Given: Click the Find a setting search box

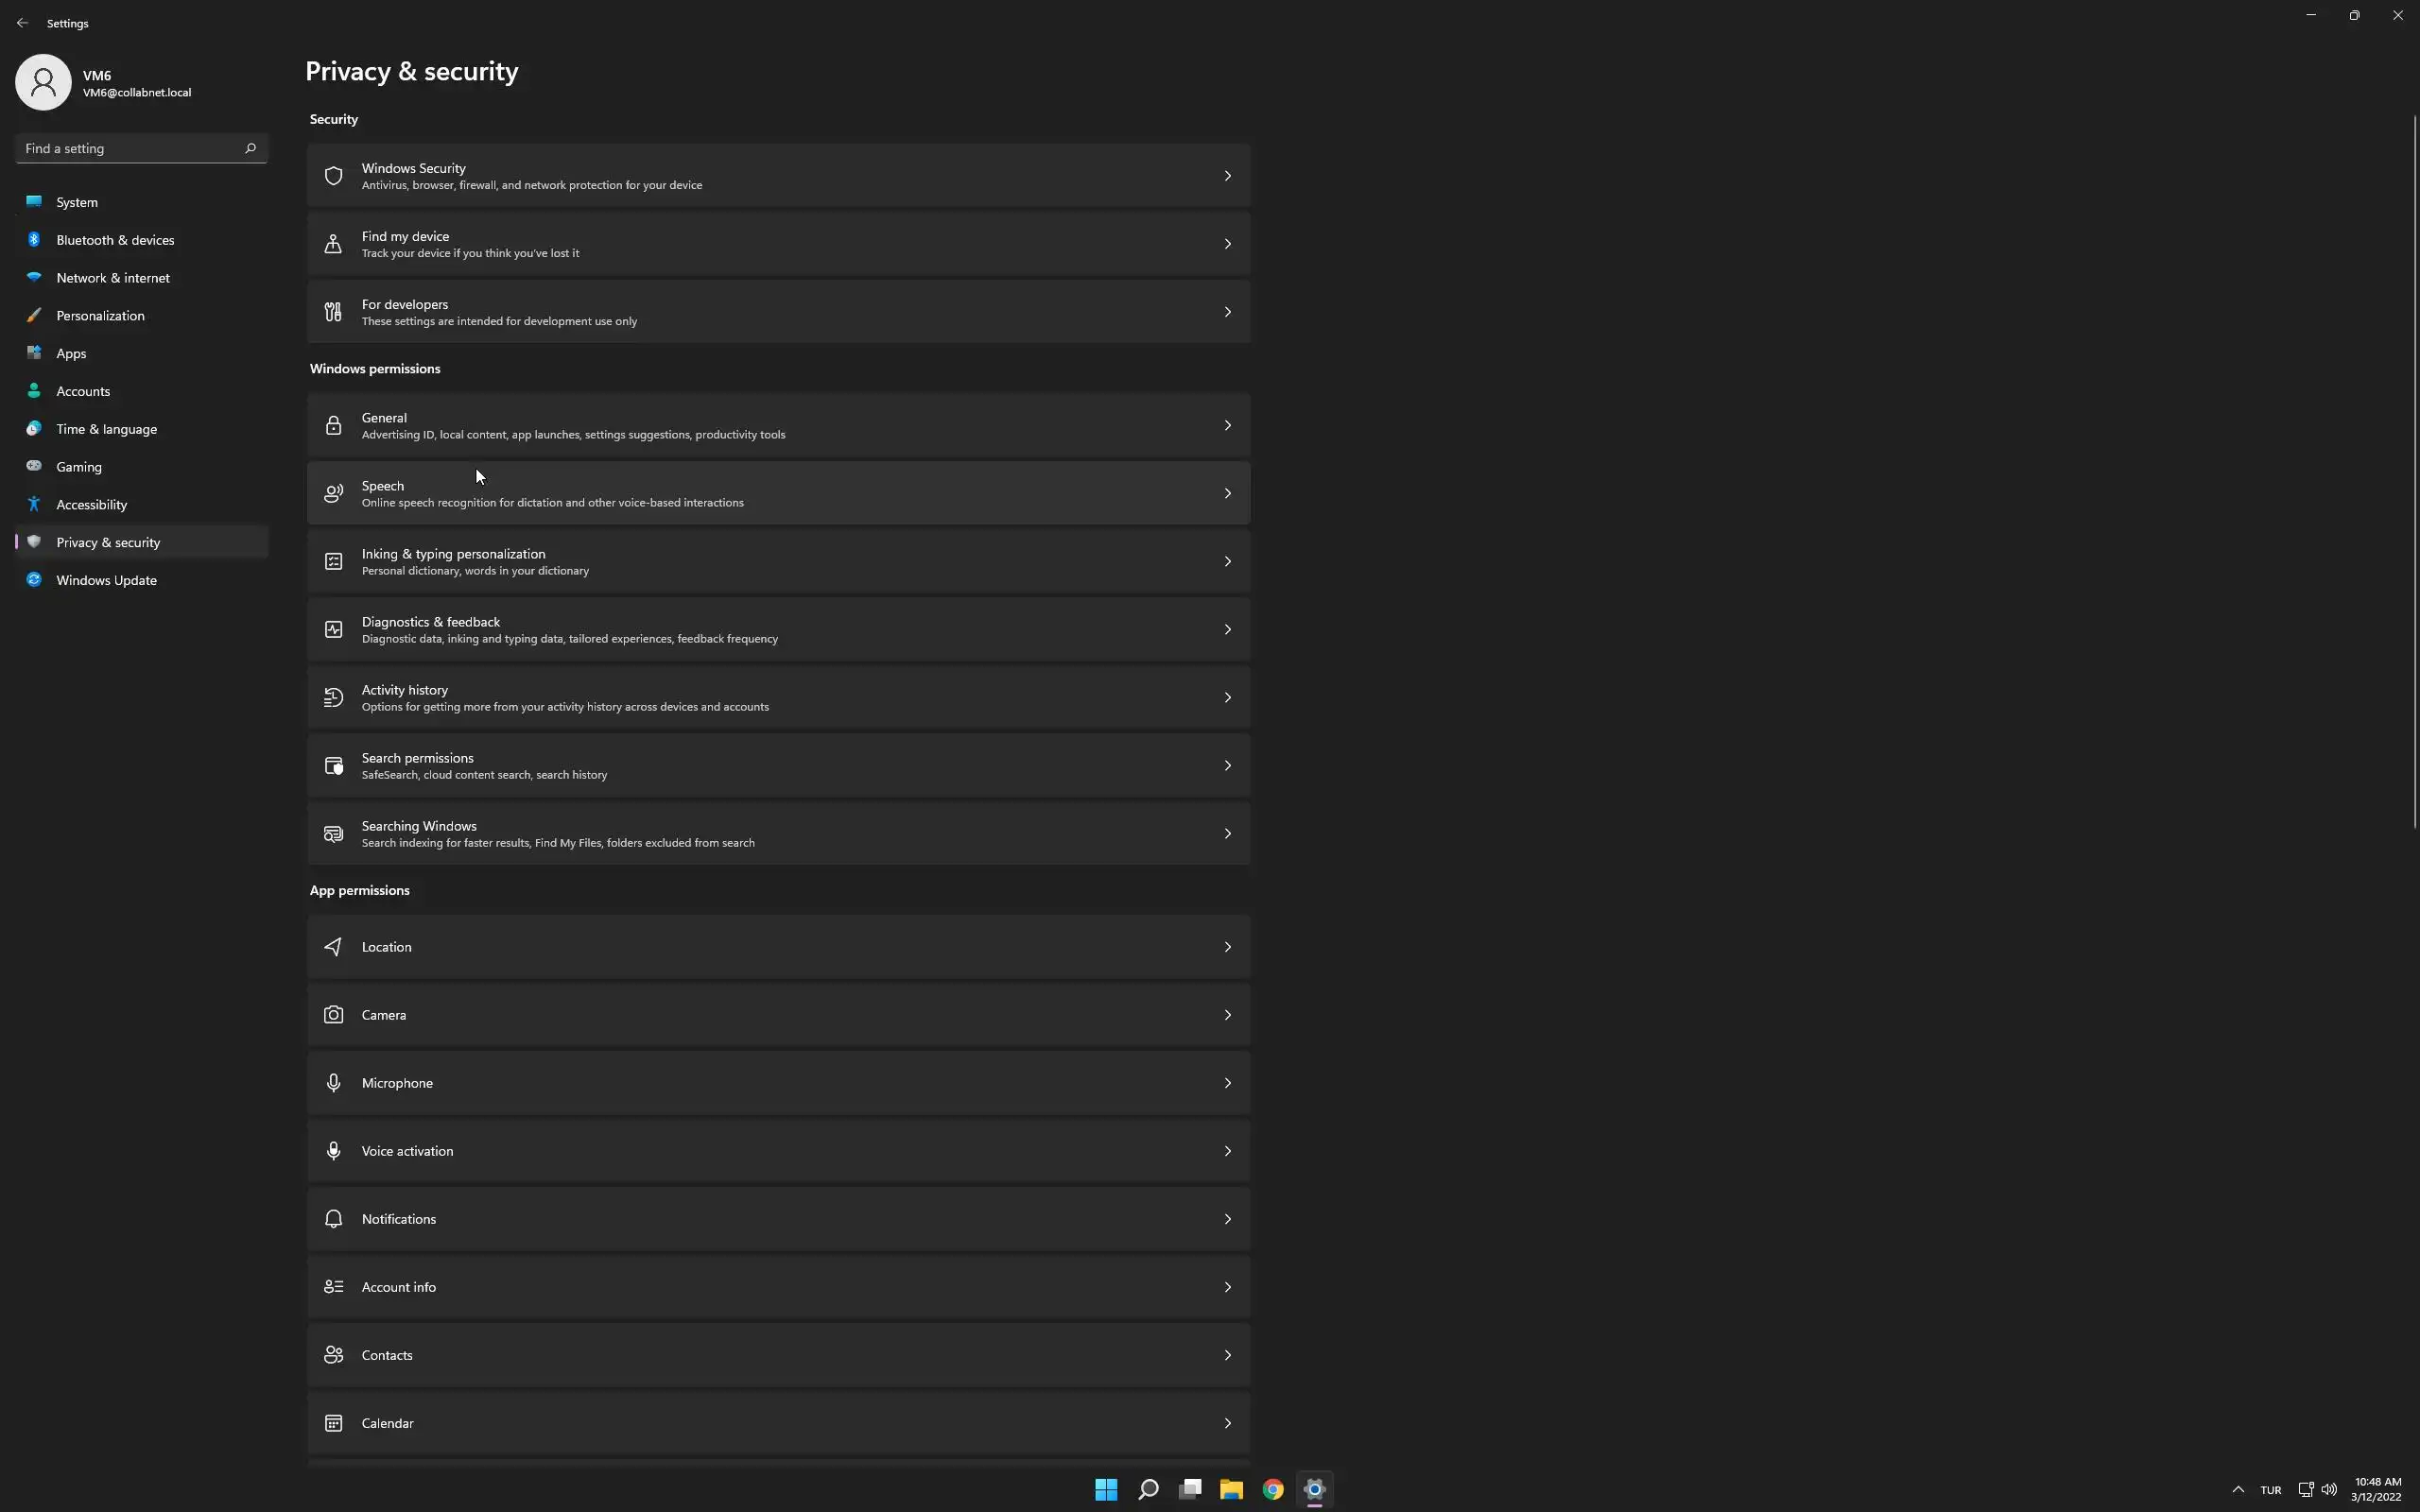Looking at the screenshot, I should point(130,148).
